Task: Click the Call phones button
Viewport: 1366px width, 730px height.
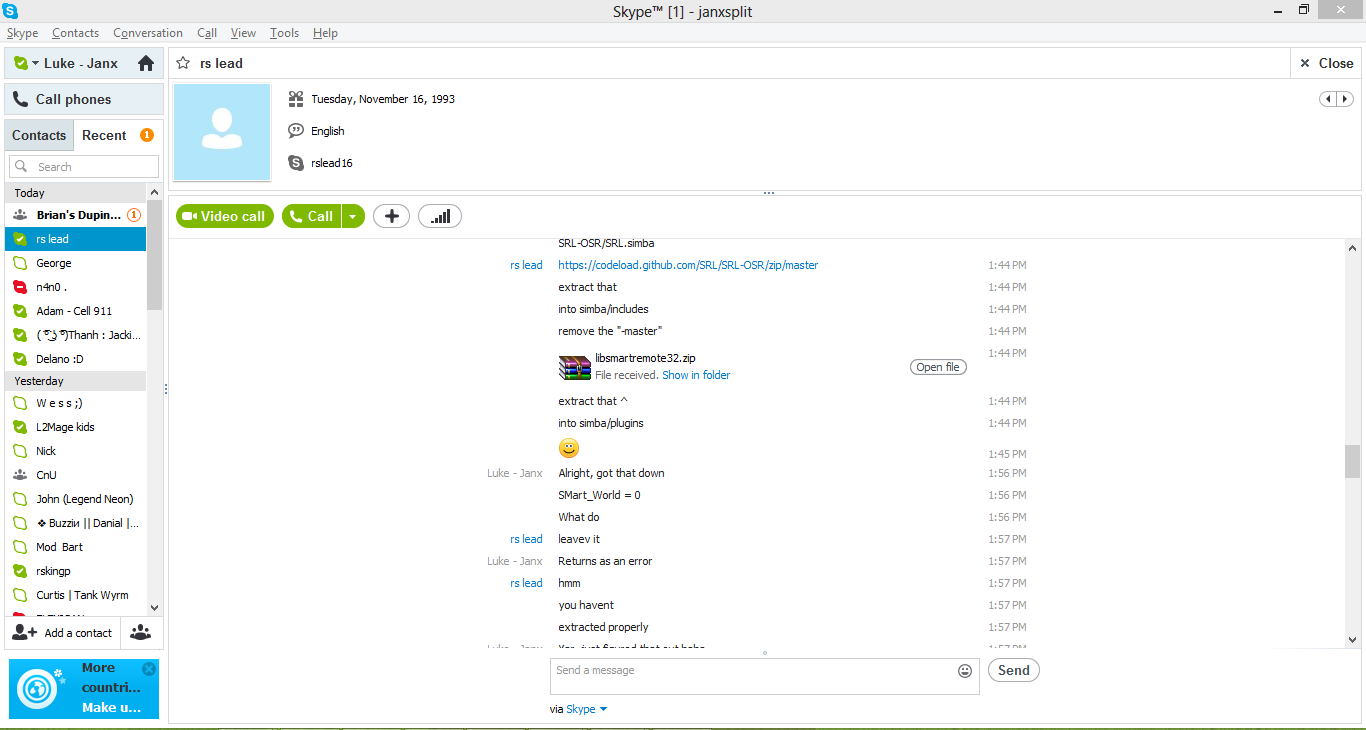Action: 84,99
